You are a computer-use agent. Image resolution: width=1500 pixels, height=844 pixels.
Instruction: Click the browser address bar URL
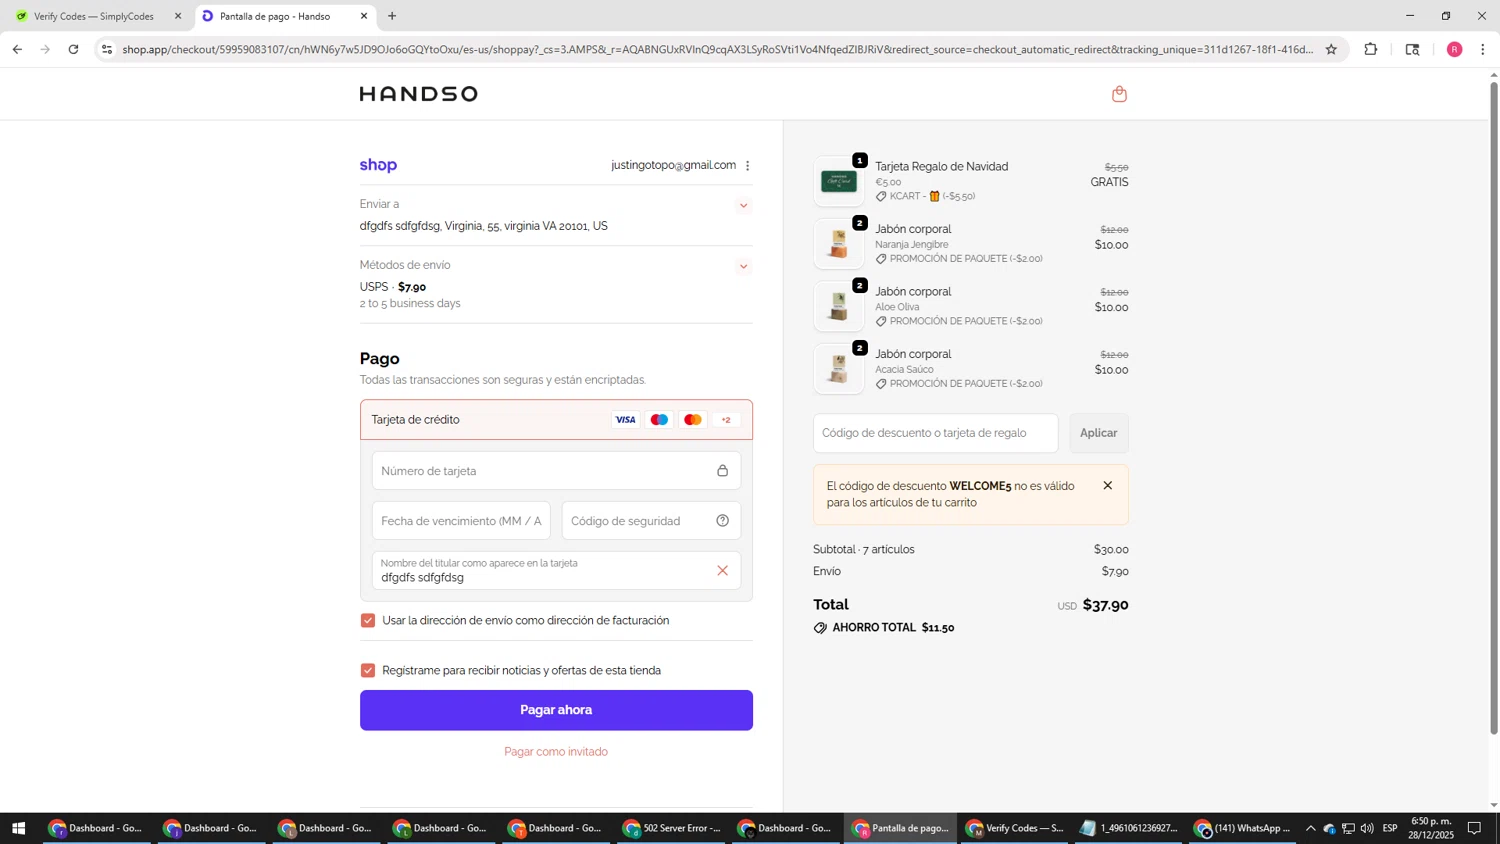717,49
